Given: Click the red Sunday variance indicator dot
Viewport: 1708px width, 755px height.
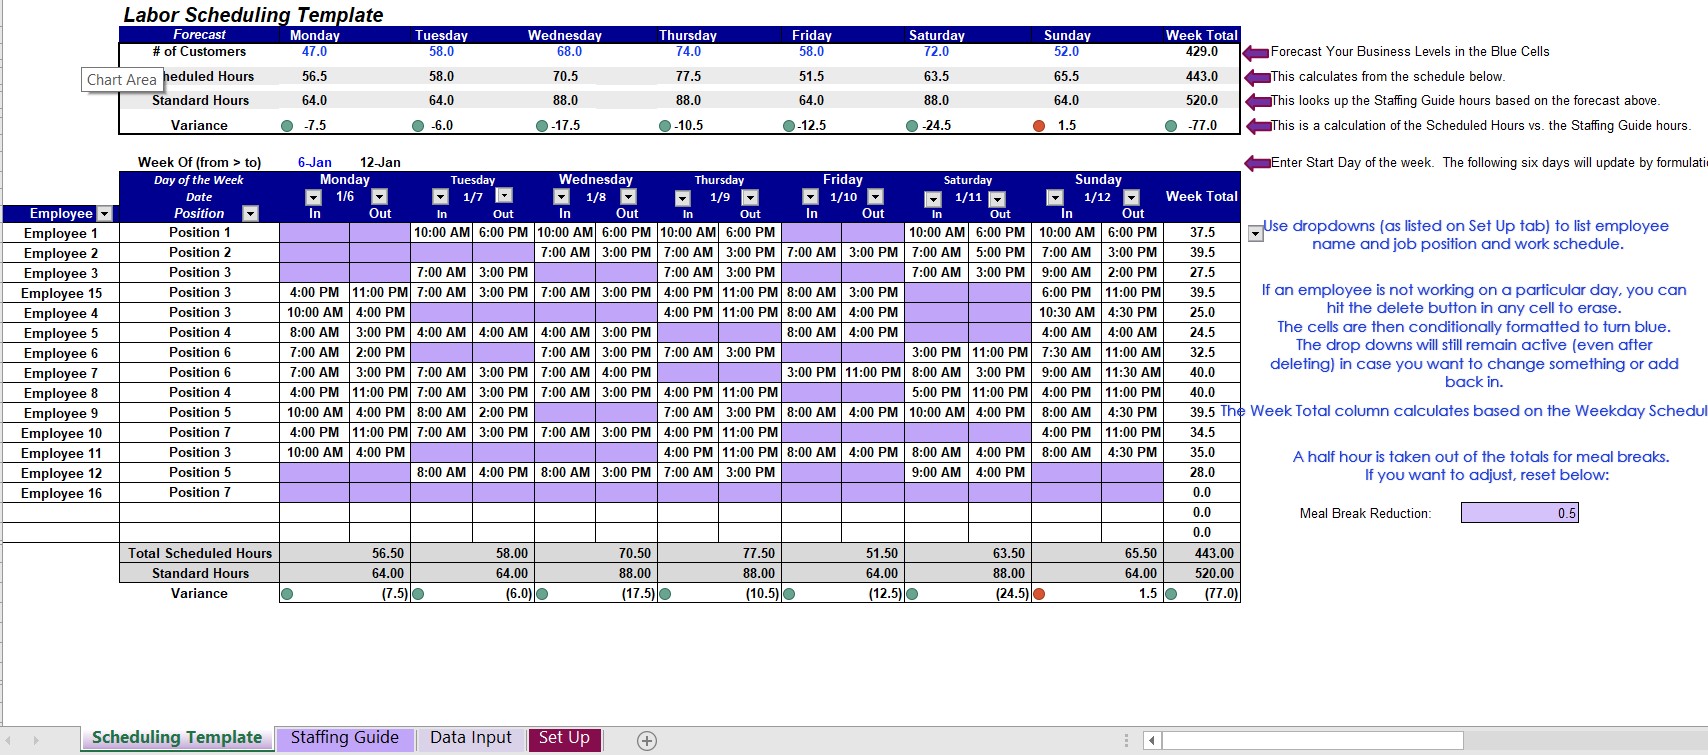Looking at the screenshot, I should 1039,126.
